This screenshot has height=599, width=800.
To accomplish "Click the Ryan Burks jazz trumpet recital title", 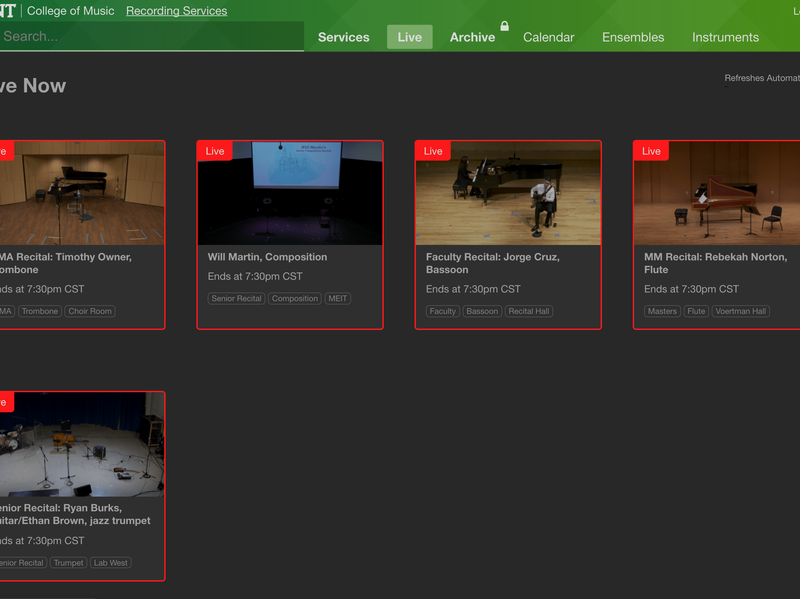I will pos(75,514).
